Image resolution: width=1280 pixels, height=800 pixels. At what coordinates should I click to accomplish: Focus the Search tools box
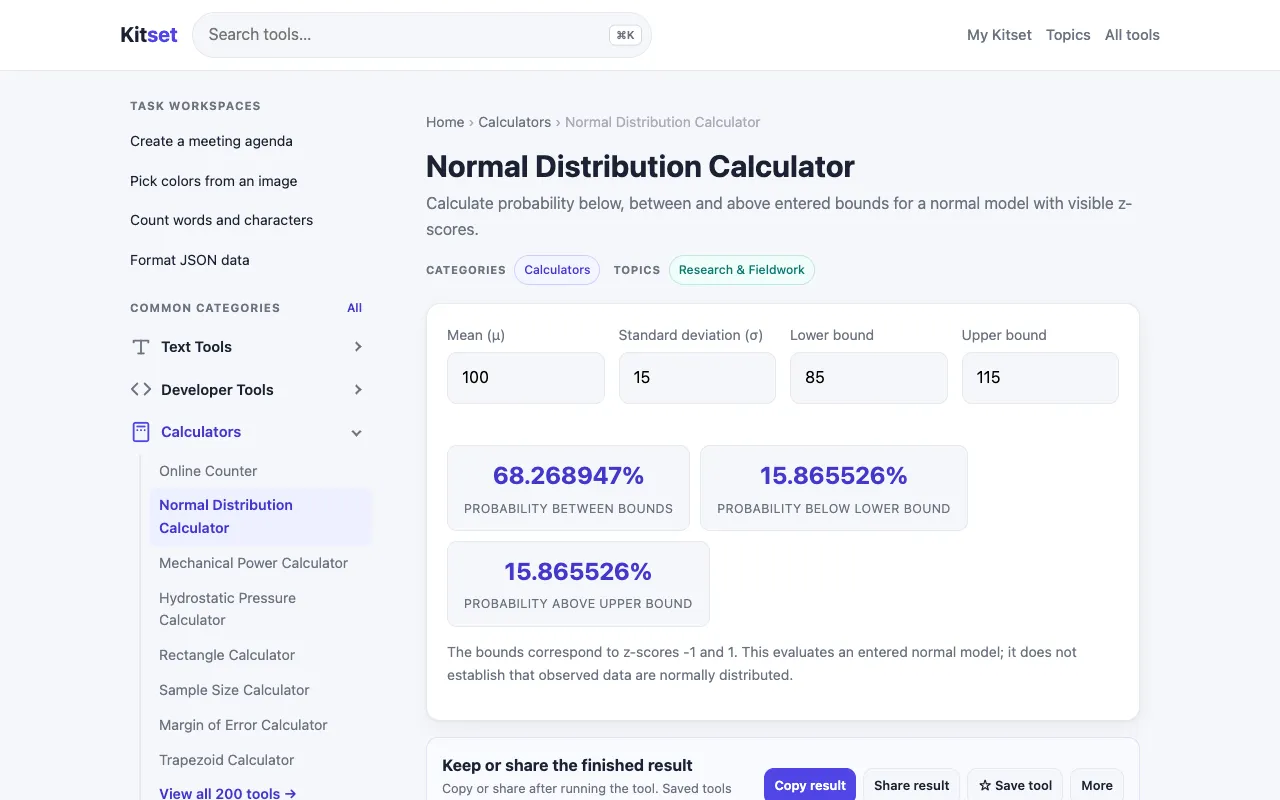click(x=421, y=35)
